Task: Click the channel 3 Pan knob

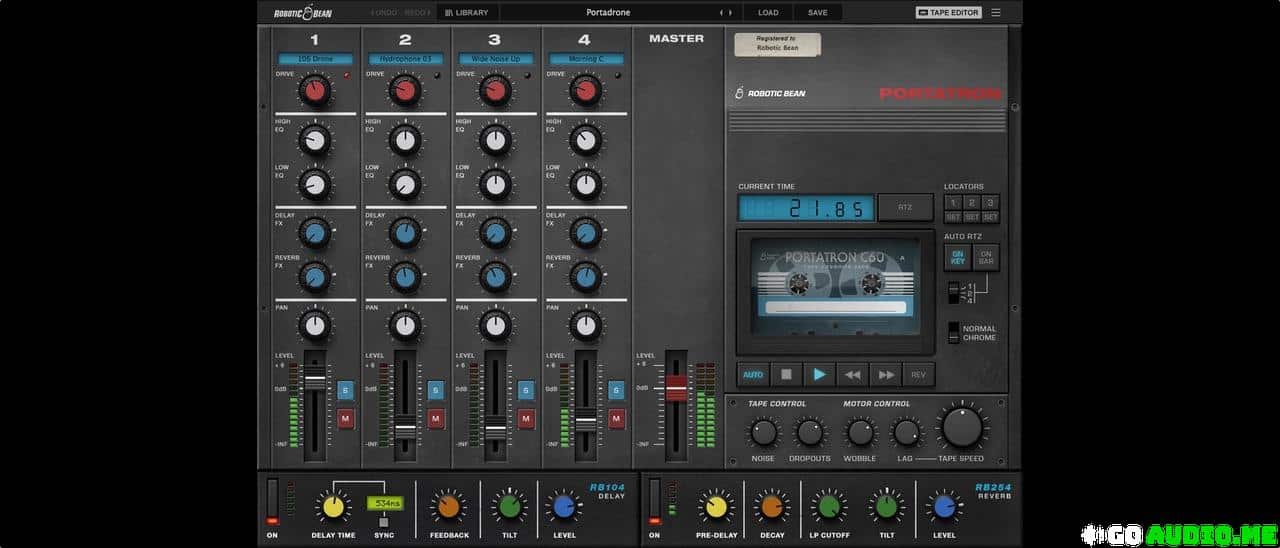Action: point(495,325)
